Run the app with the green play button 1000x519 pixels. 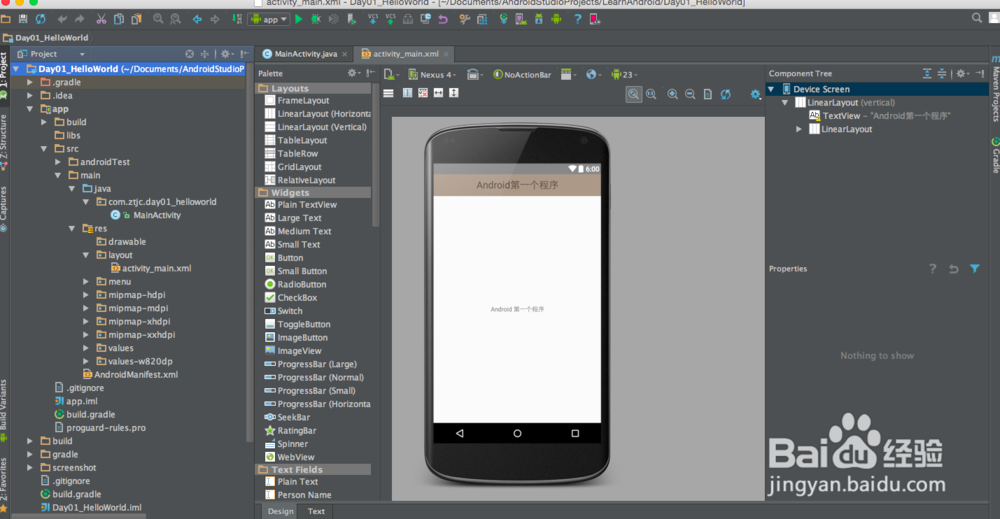click(298, 19)
